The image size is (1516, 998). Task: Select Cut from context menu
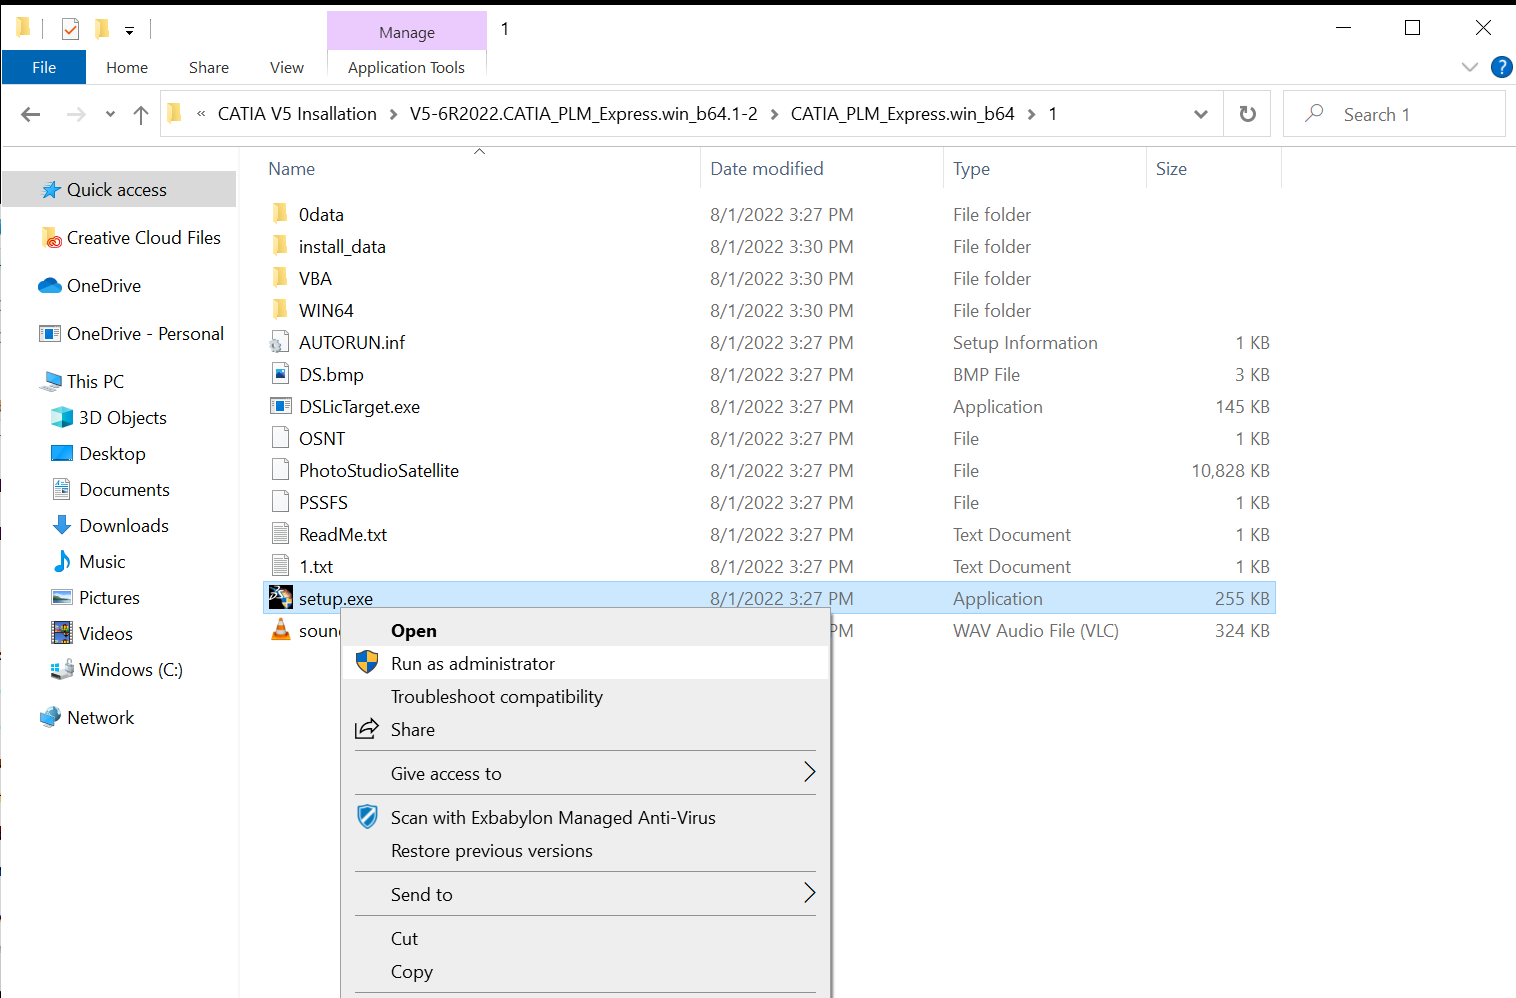(x=585, y=938)
